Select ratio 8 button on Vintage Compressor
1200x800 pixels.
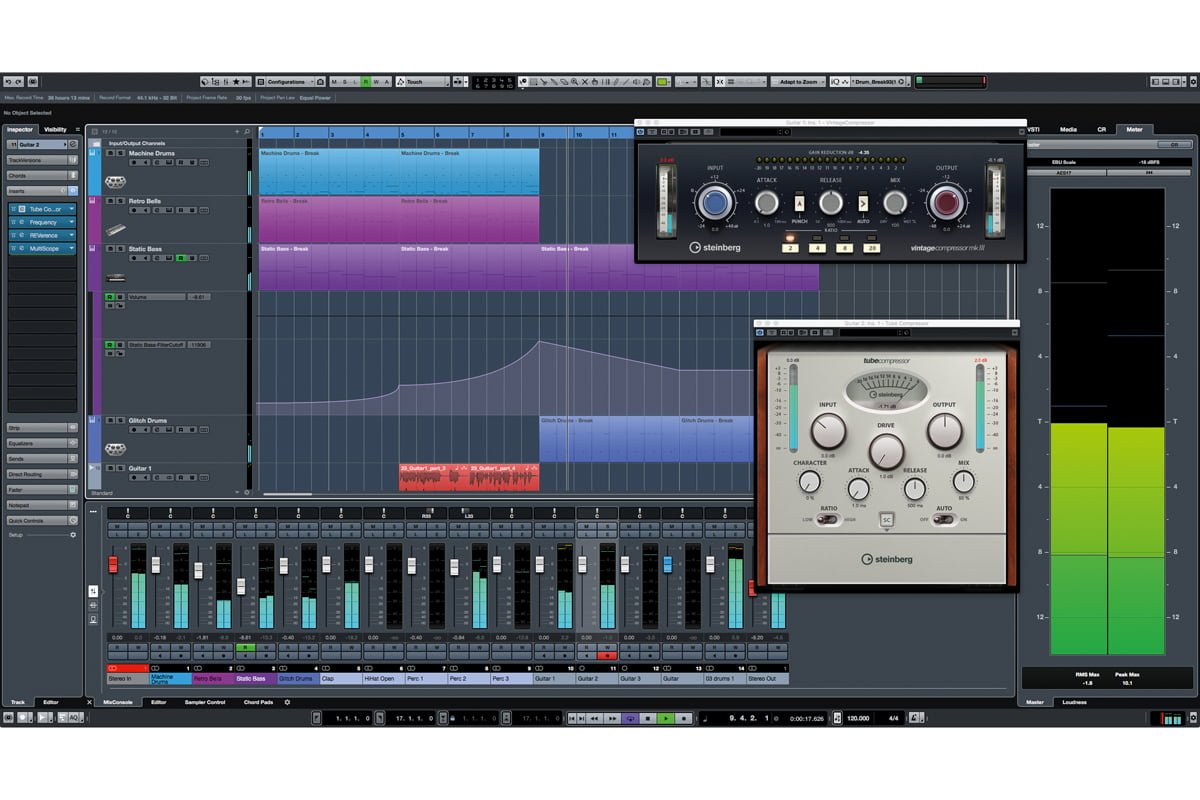pos(844,248)
